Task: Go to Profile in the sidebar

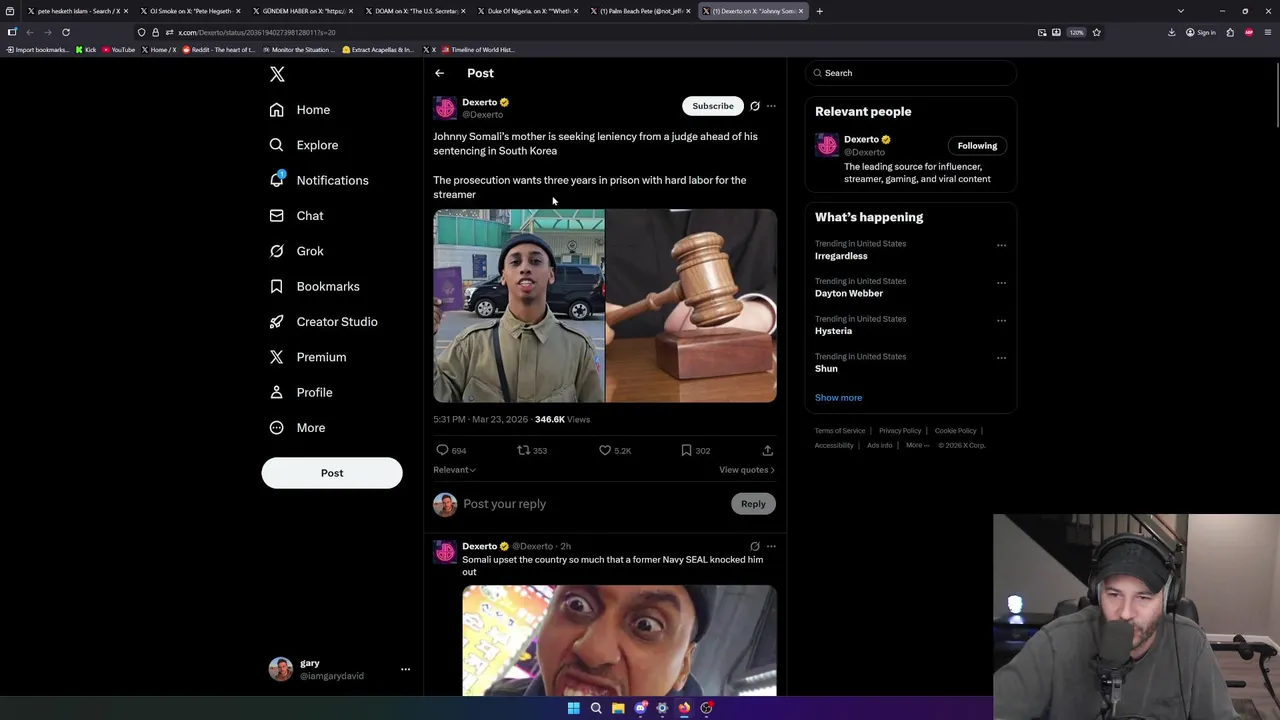Action: [300, 392]
